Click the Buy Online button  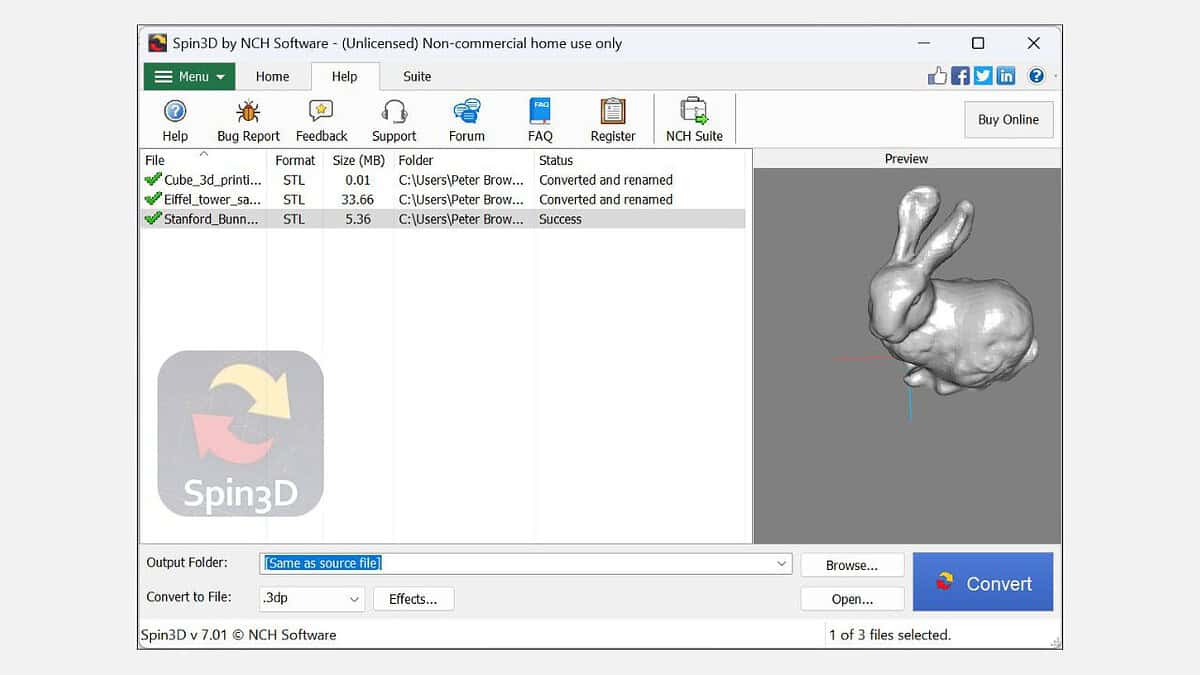point(1008,120)
